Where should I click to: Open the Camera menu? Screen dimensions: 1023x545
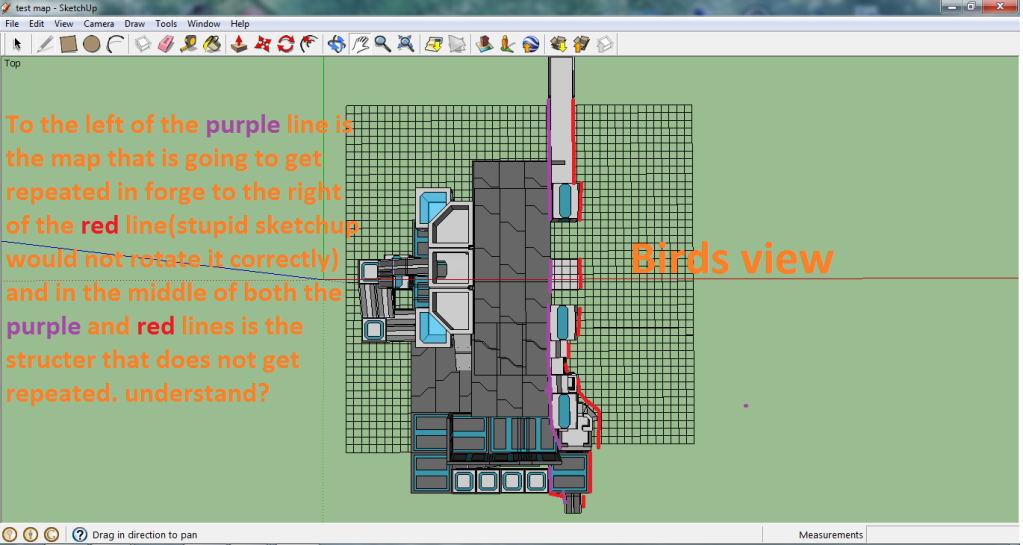click(x=99, y=23)
